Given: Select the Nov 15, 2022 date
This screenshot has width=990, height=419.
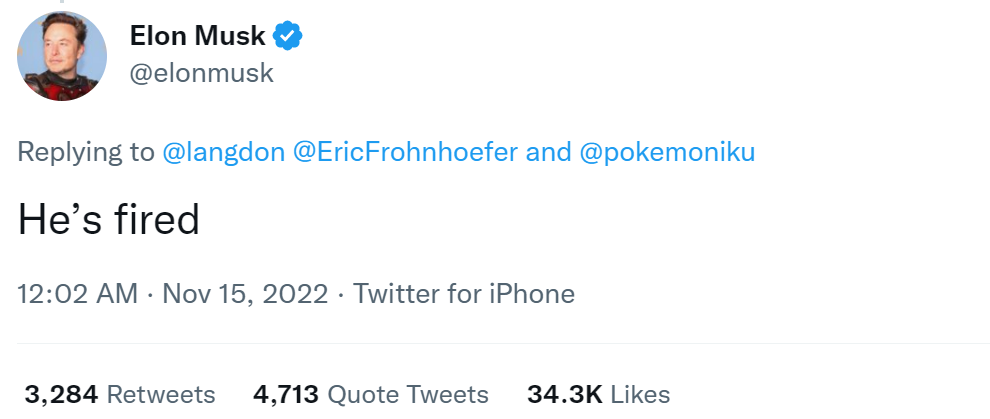Looking at the screenshot, I should tap(245, 295).
